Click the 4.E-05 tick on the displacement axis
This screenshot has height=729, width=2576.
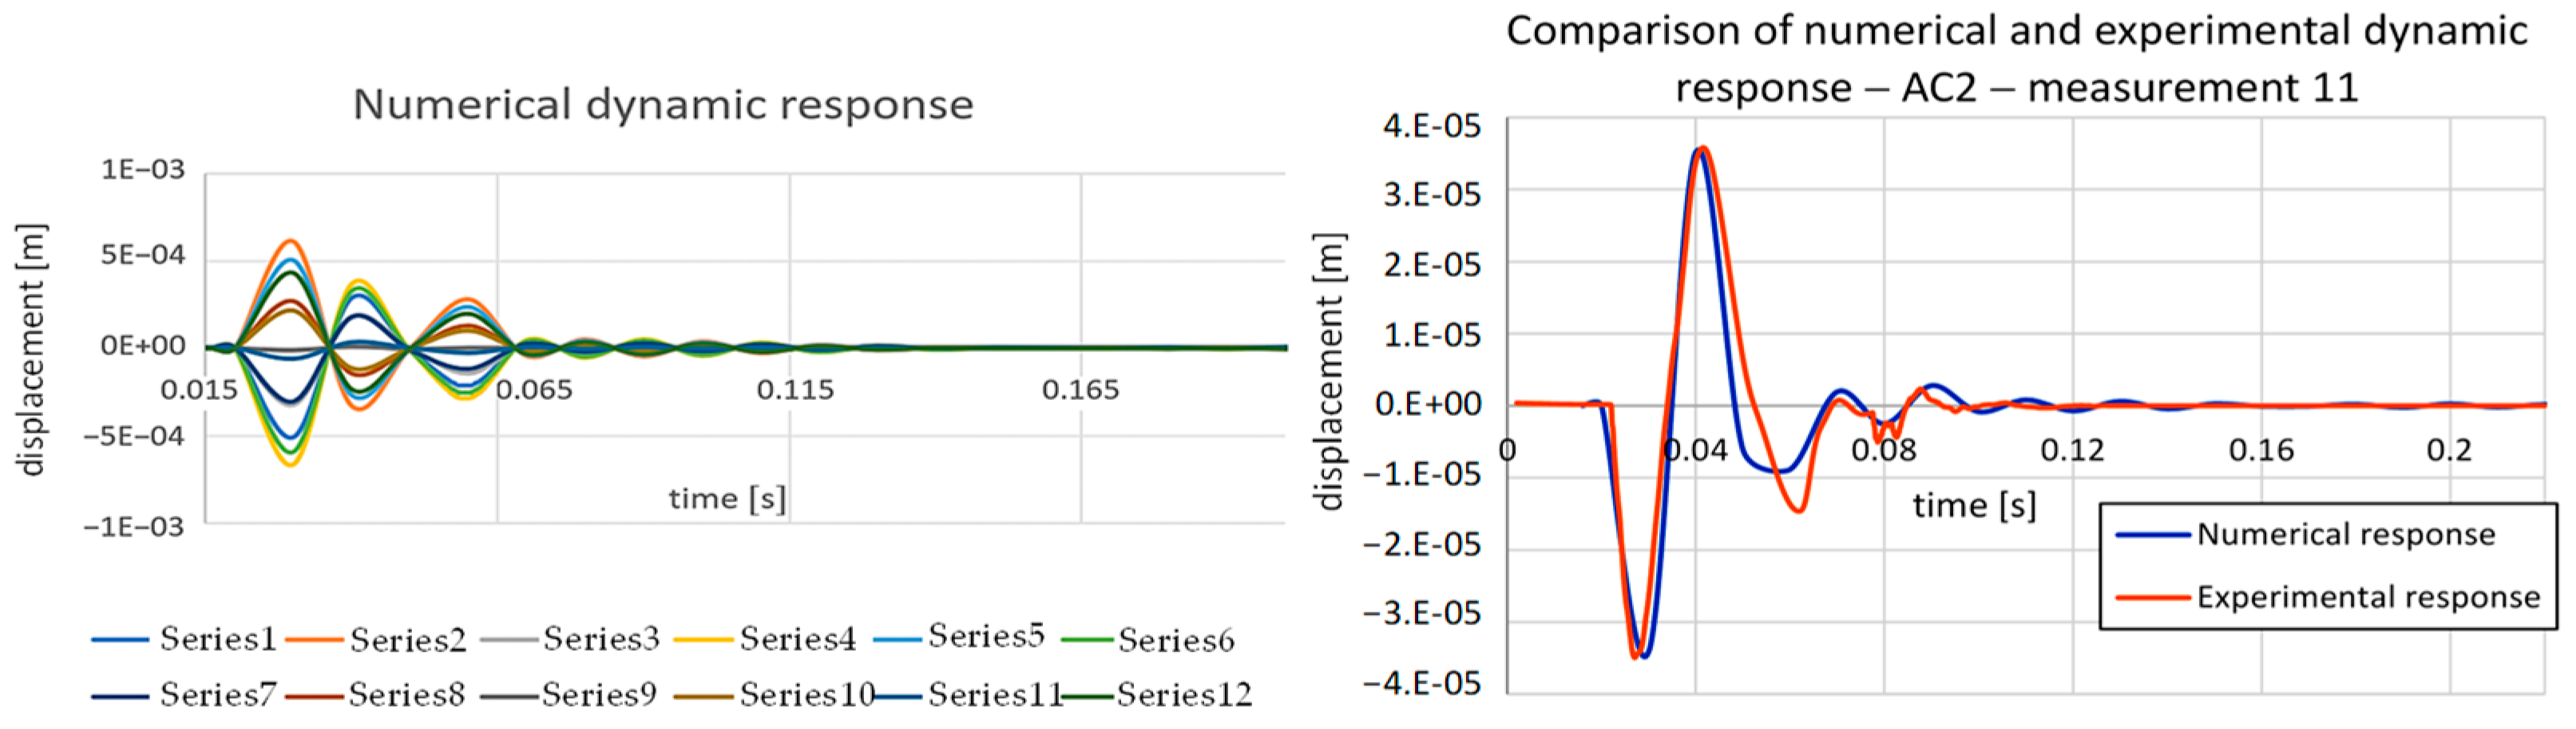coord(1431,127)
